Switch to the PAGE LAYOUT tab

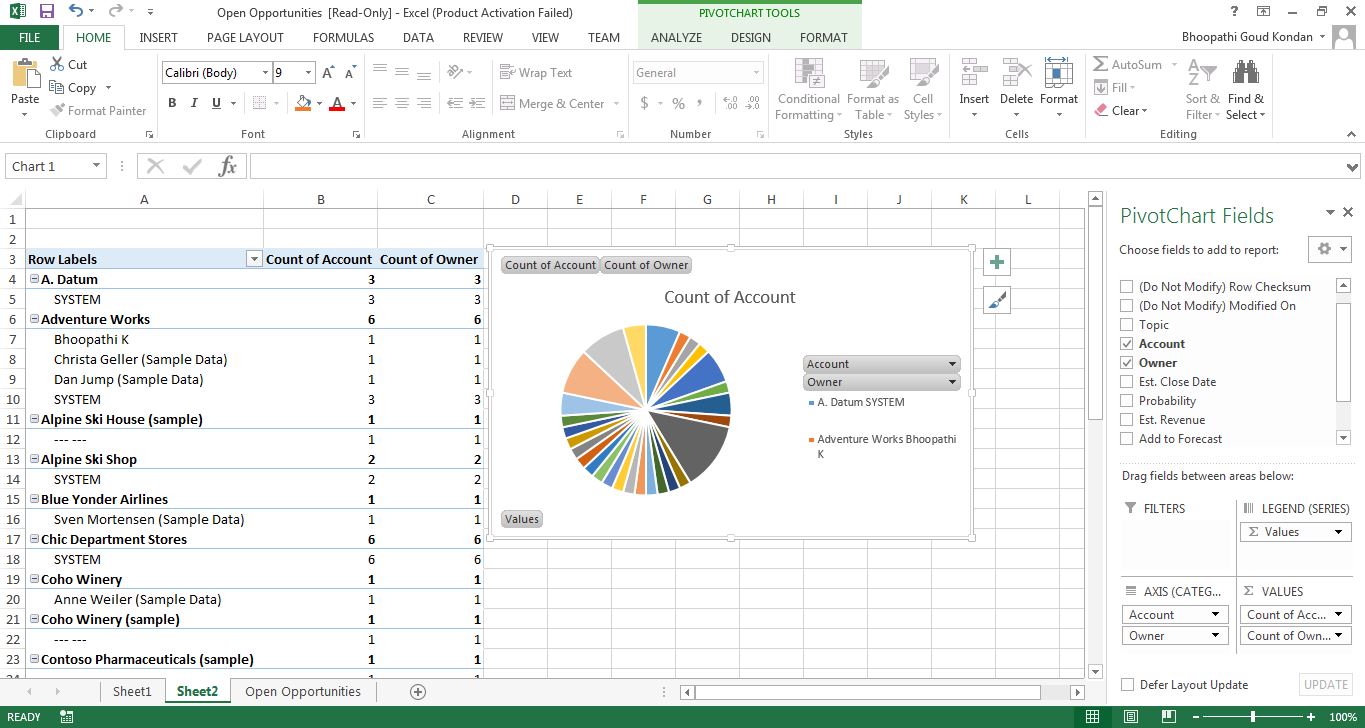[245, 37]
